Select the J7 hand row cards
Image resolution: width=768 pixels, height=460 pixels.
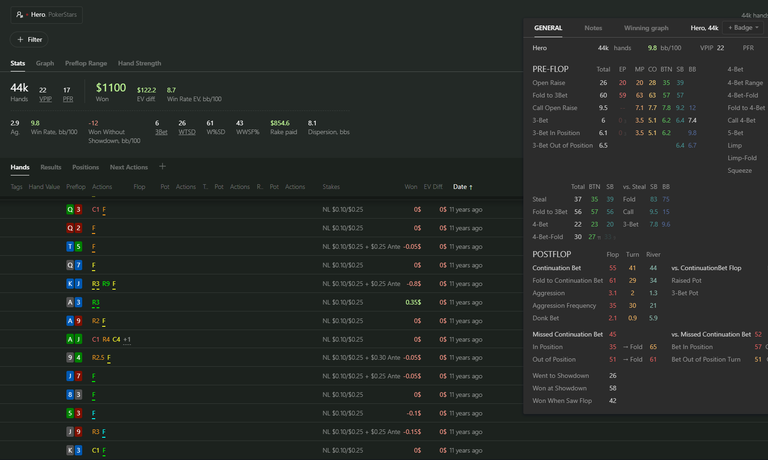pos(74,376)
